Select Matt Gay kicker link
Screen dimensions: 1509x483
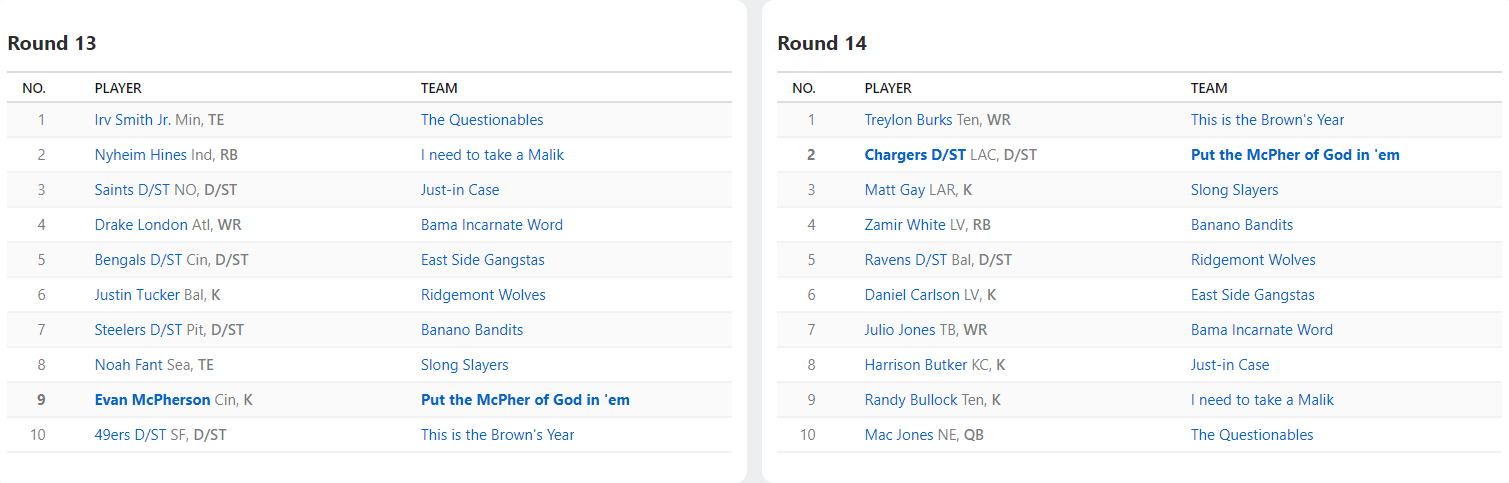pos(894,190)
